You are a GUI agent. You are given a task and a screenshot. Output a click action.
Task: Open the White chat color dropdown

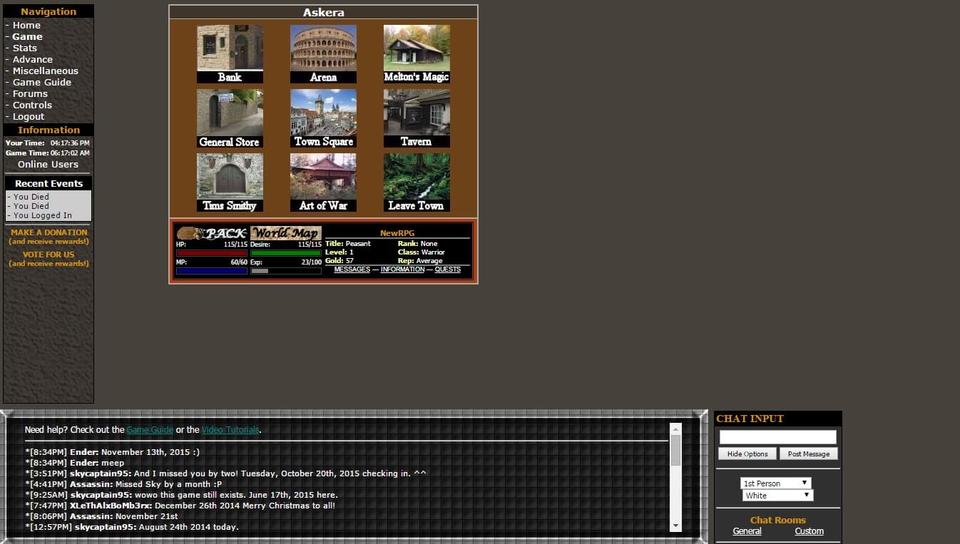click(778, 495)
